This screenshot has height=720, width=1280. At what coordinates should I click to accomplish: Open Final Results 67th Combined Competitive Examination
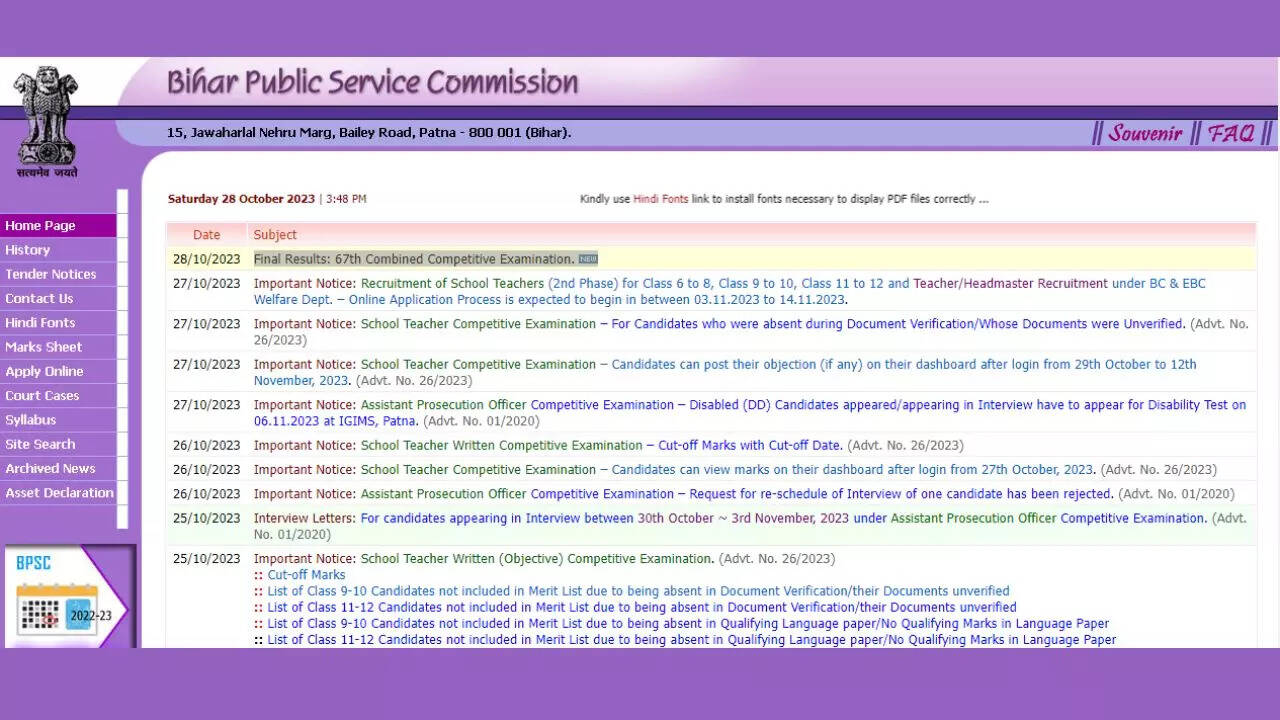(x=414, y=259)
